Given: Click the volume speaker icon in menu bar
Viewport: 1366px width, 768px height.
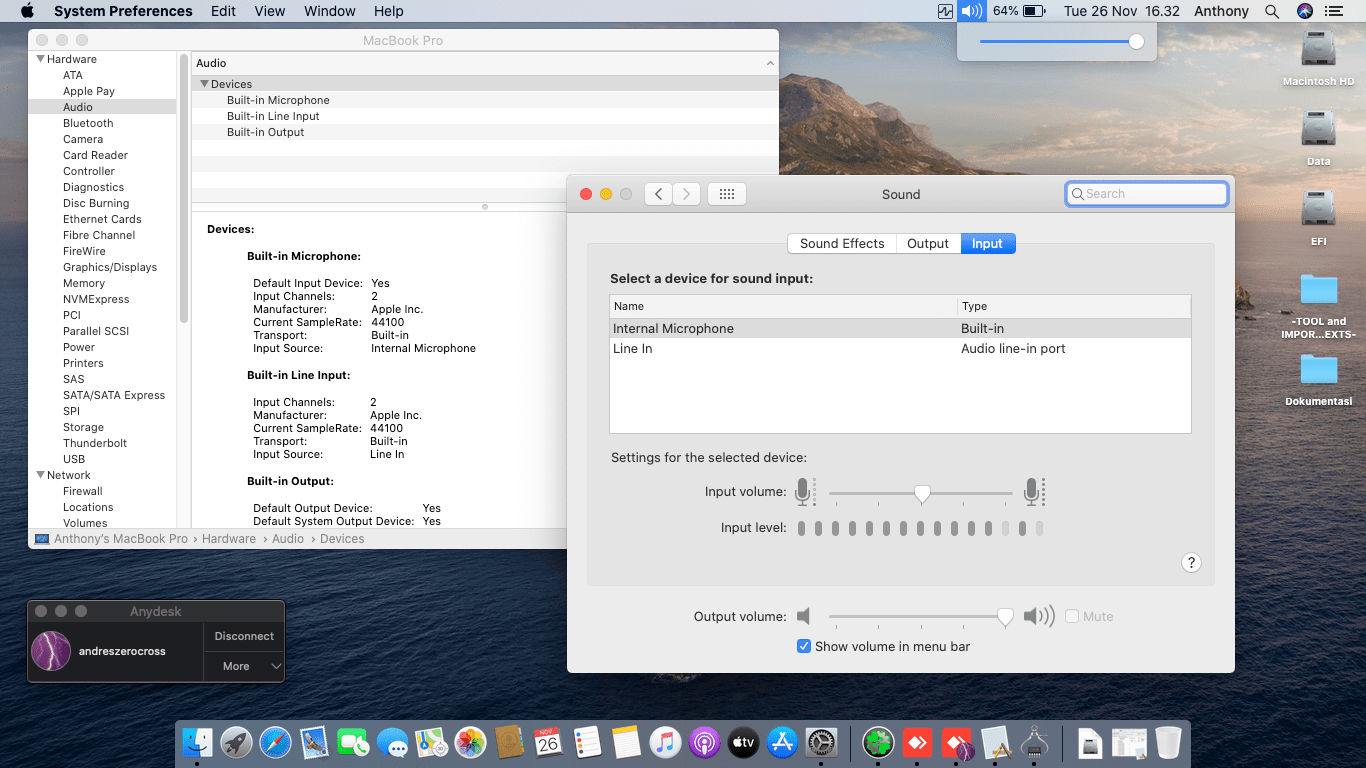Looking at the screenshot, I should click(x=970, y=11).
